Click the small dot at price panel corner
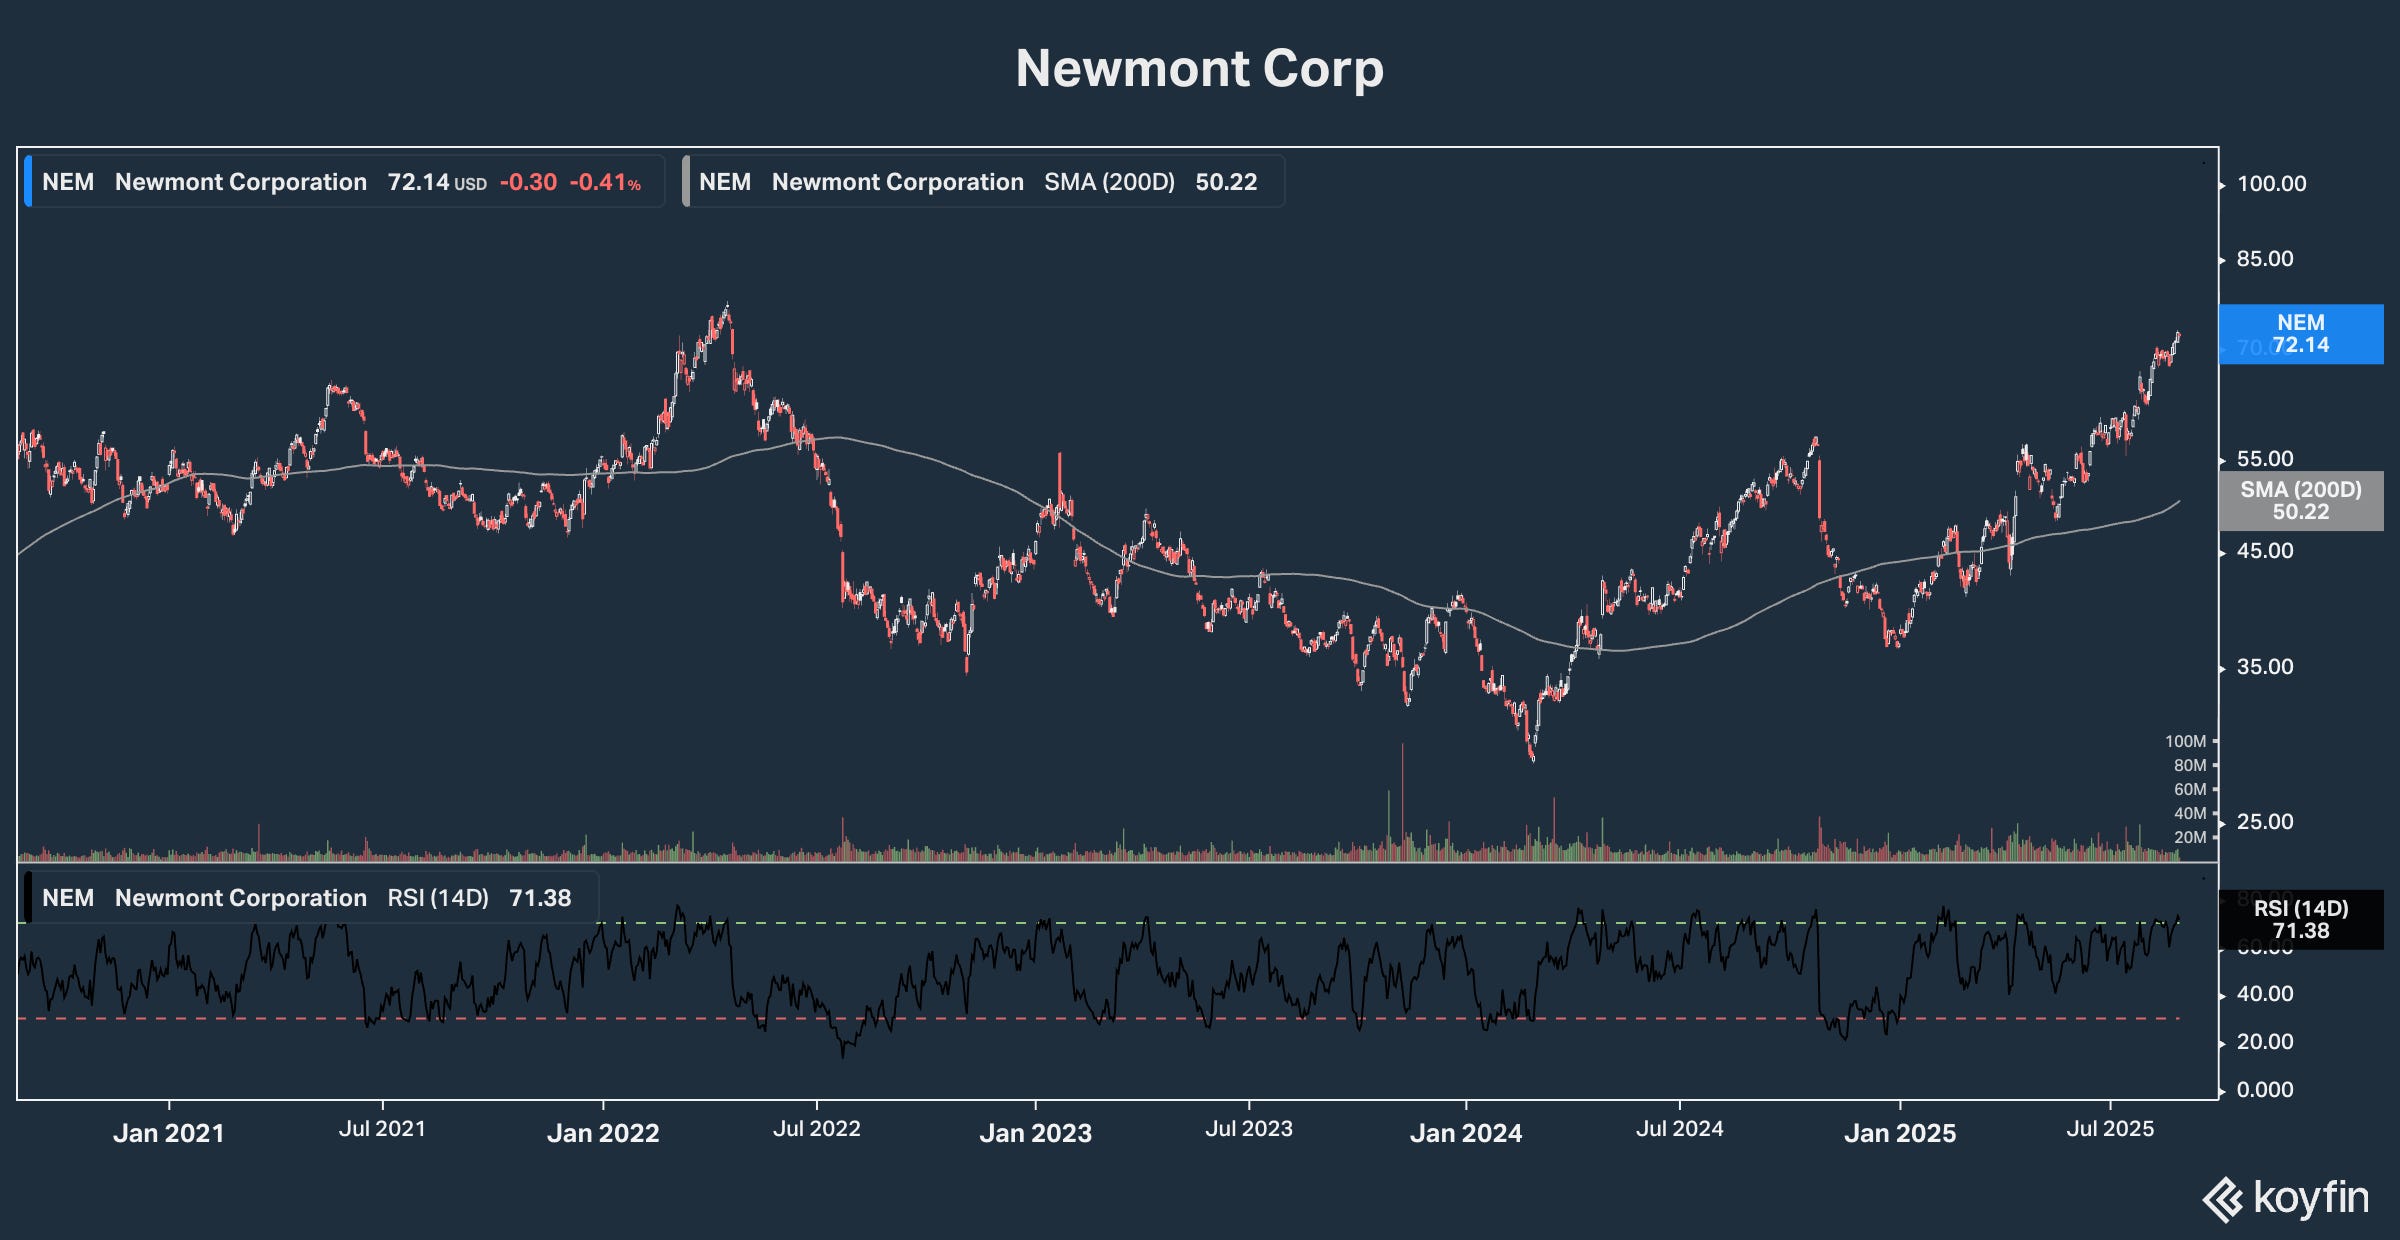 tap(2203, 162)
